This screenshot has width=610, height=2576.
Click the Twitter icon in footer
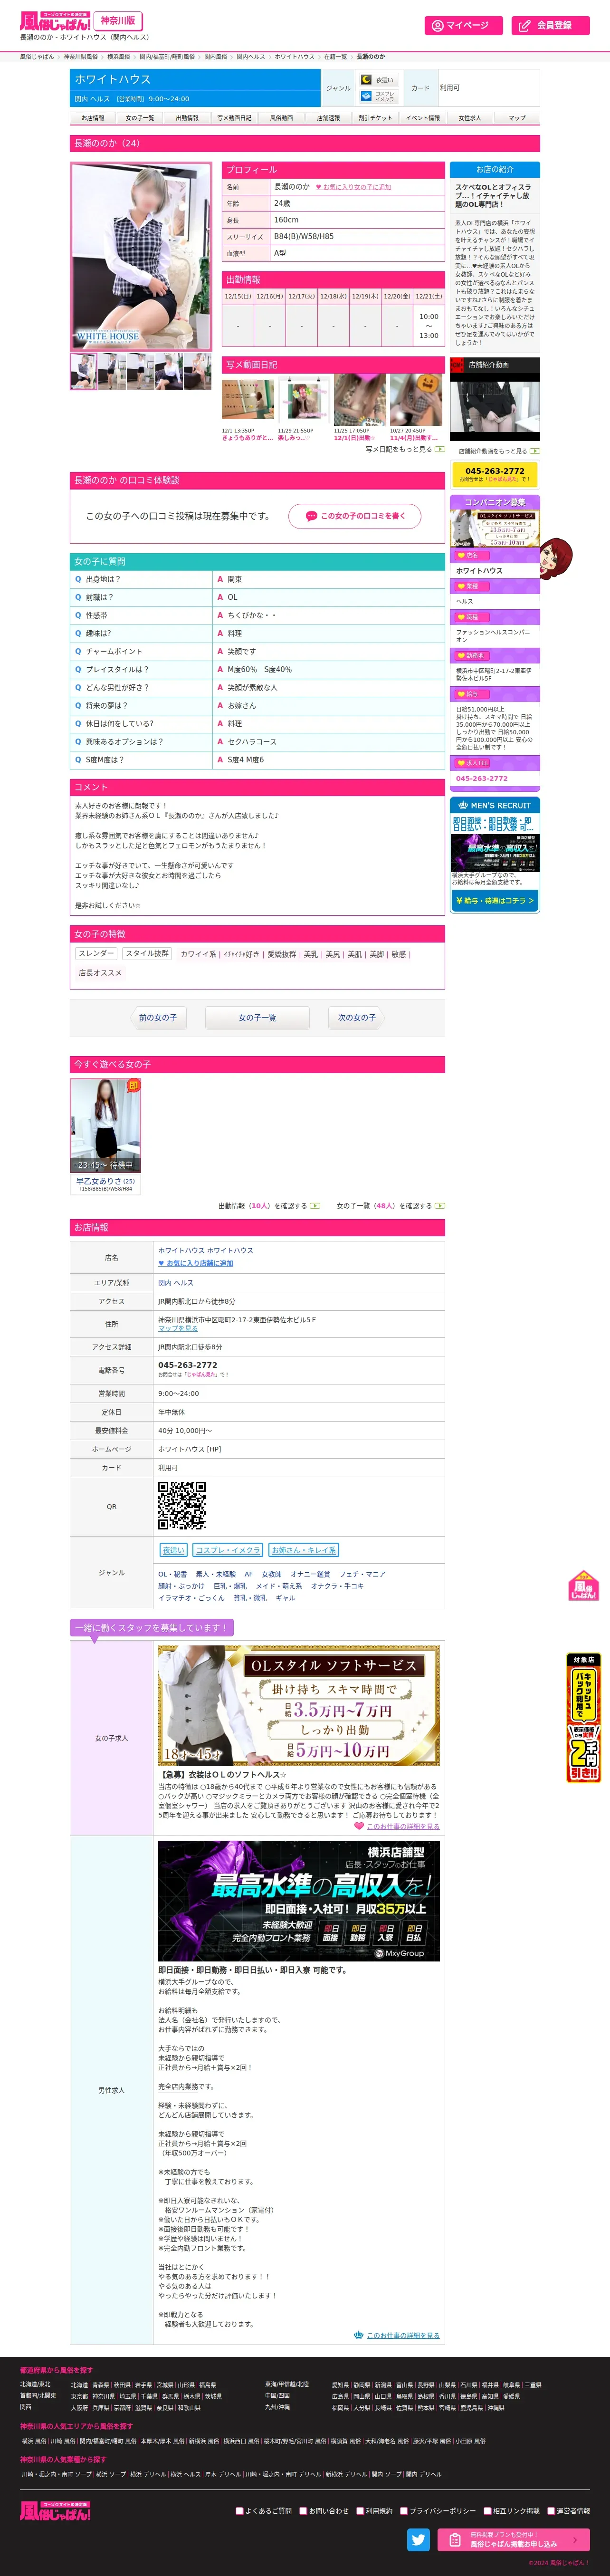(419, 2539)
